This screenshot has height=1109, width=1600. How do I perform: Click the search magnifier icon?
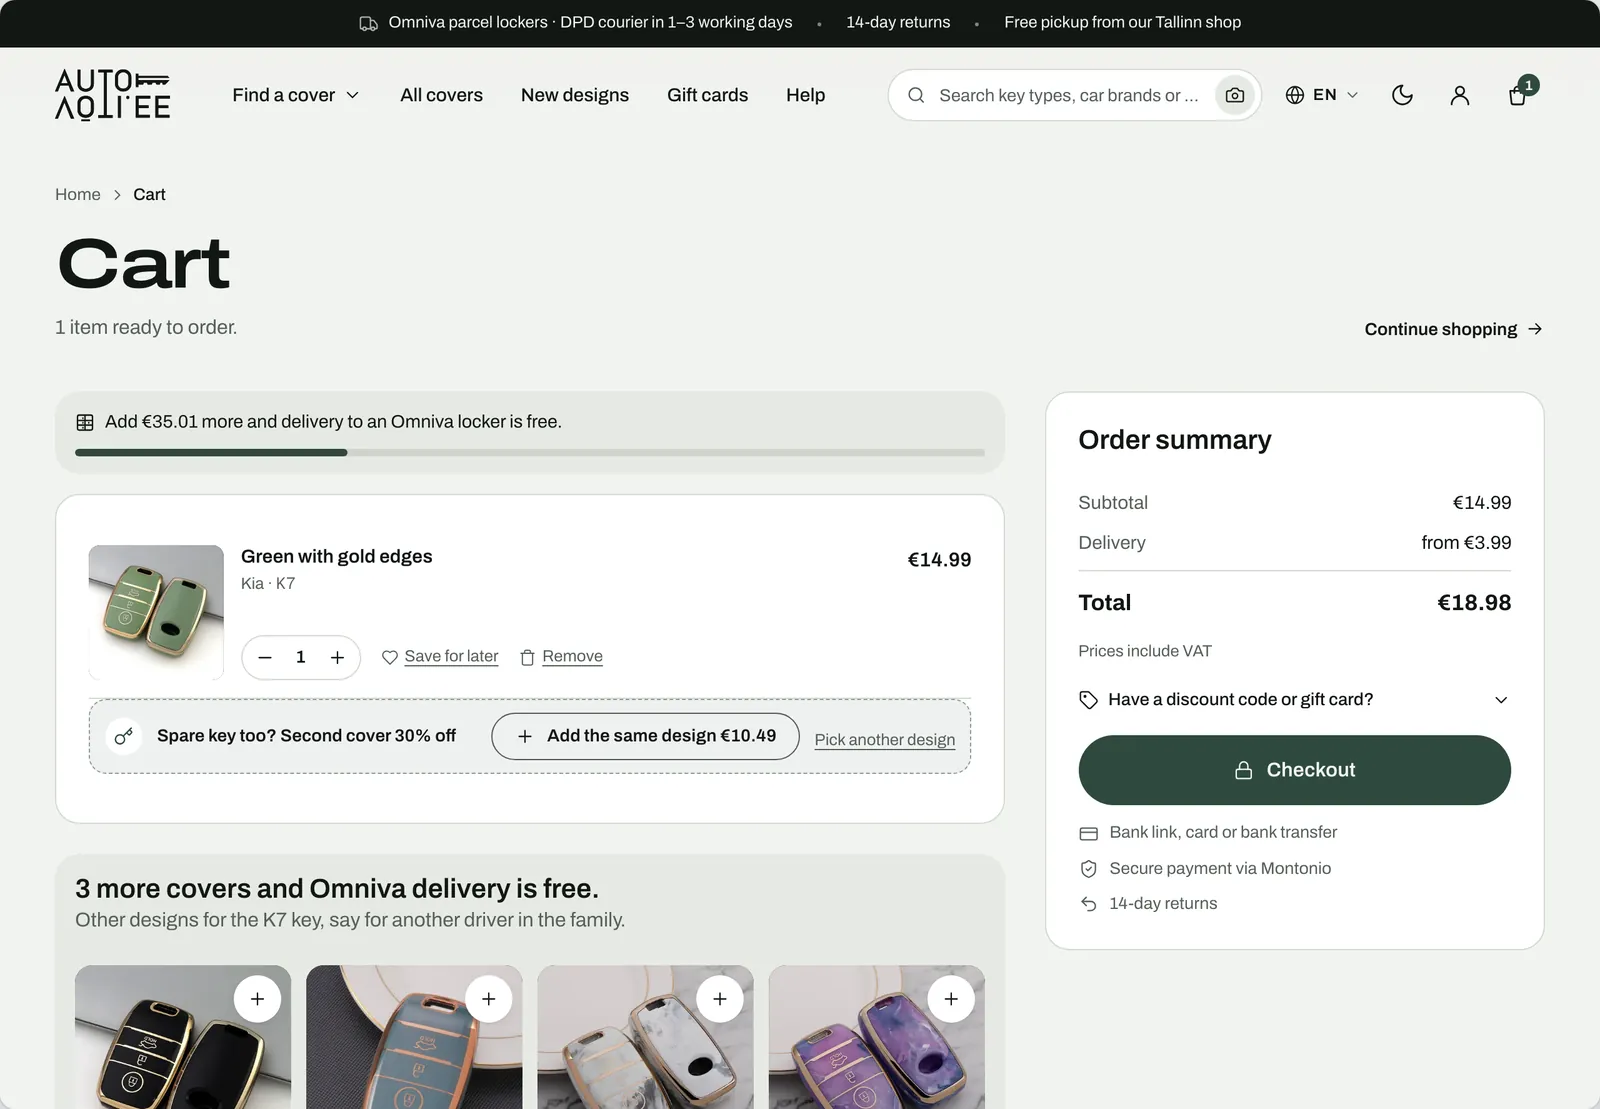tap(916, 95)
